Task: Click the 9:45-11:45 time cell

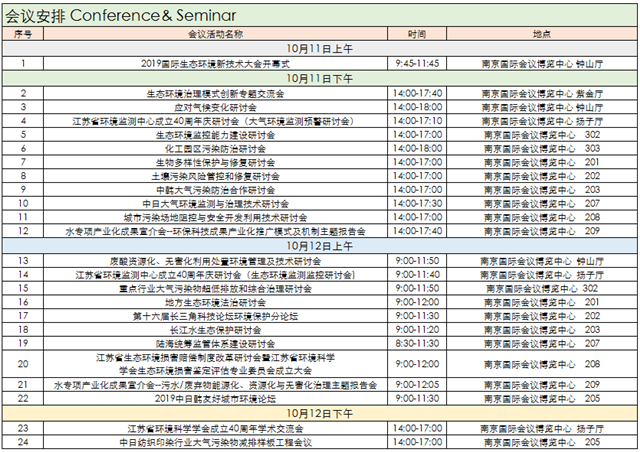Action: (x=418, y=62)
